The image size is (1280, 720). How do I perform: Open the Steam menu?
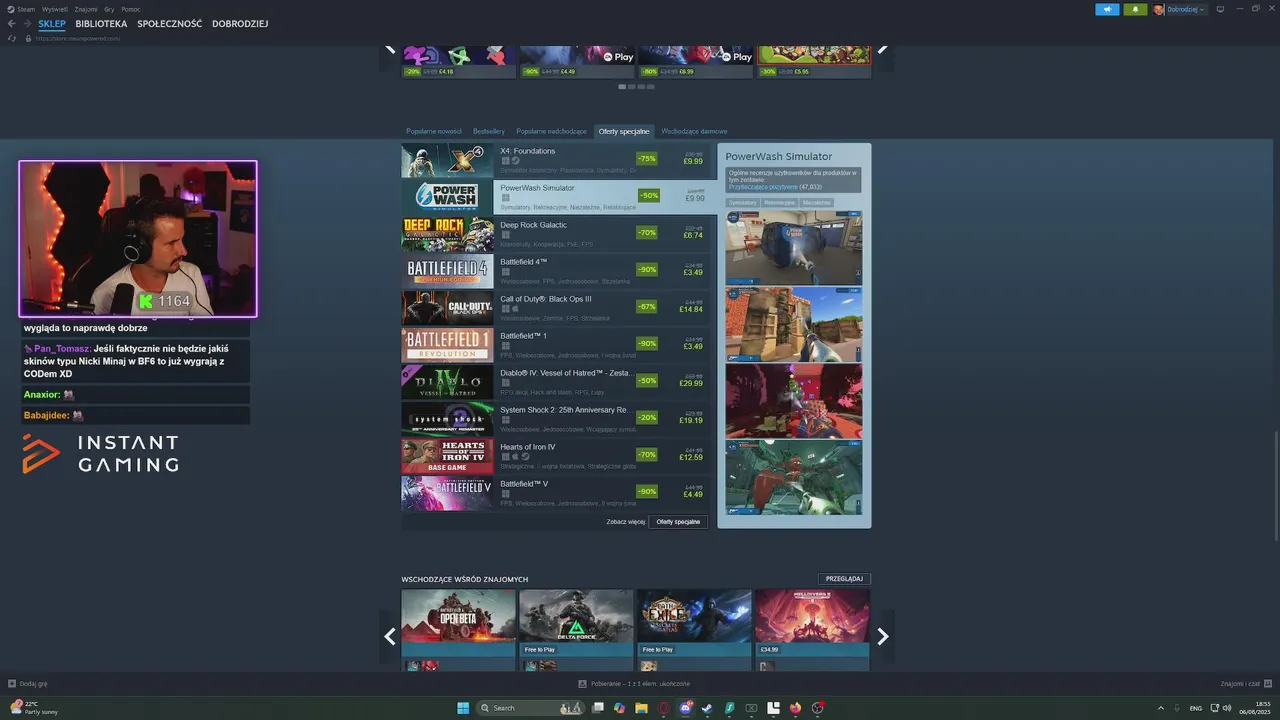[x=21, y=9]
